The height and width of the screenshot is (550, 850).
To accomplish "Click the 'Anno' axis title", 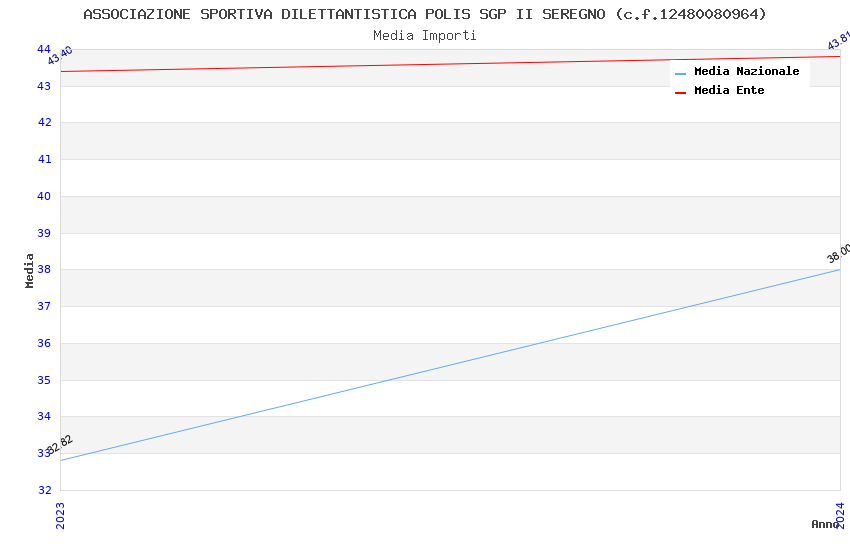I will (825, 524).
